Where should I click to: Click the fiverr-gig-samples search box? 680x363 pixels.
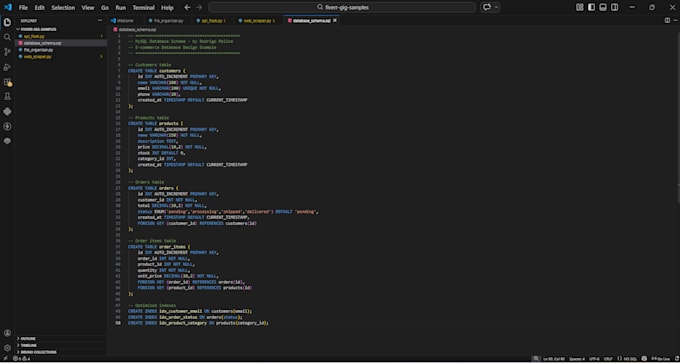342,7
